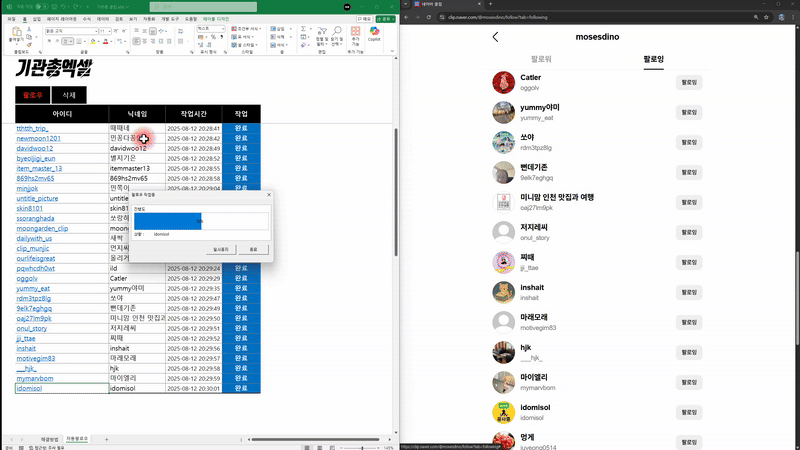
Task: Click the Normal view status bar icon
Action: [307, 447]
